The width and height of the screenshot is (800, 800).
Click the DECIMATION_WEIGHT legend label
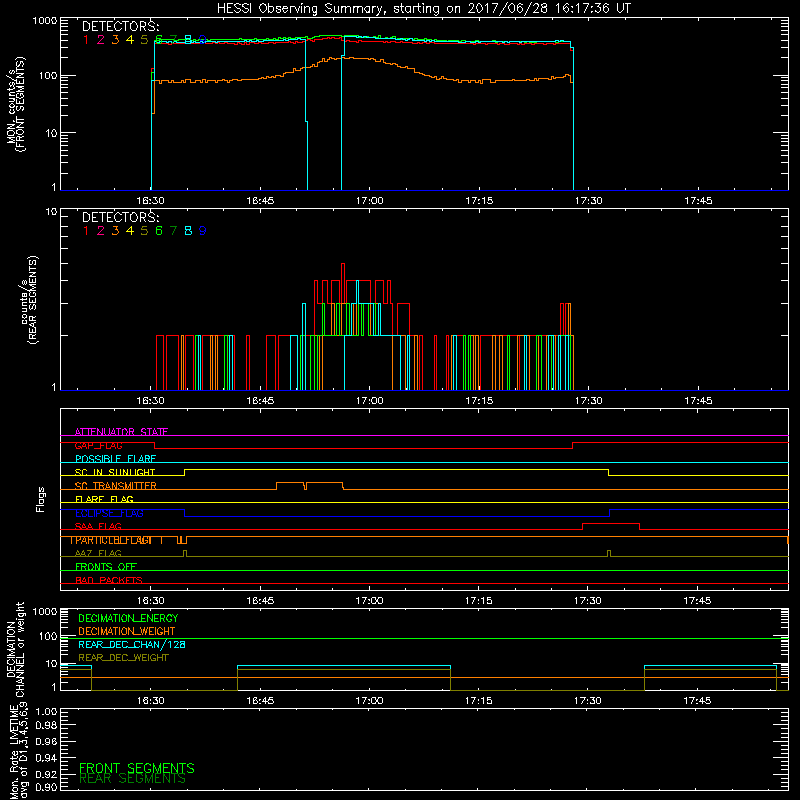pos(127,631)
